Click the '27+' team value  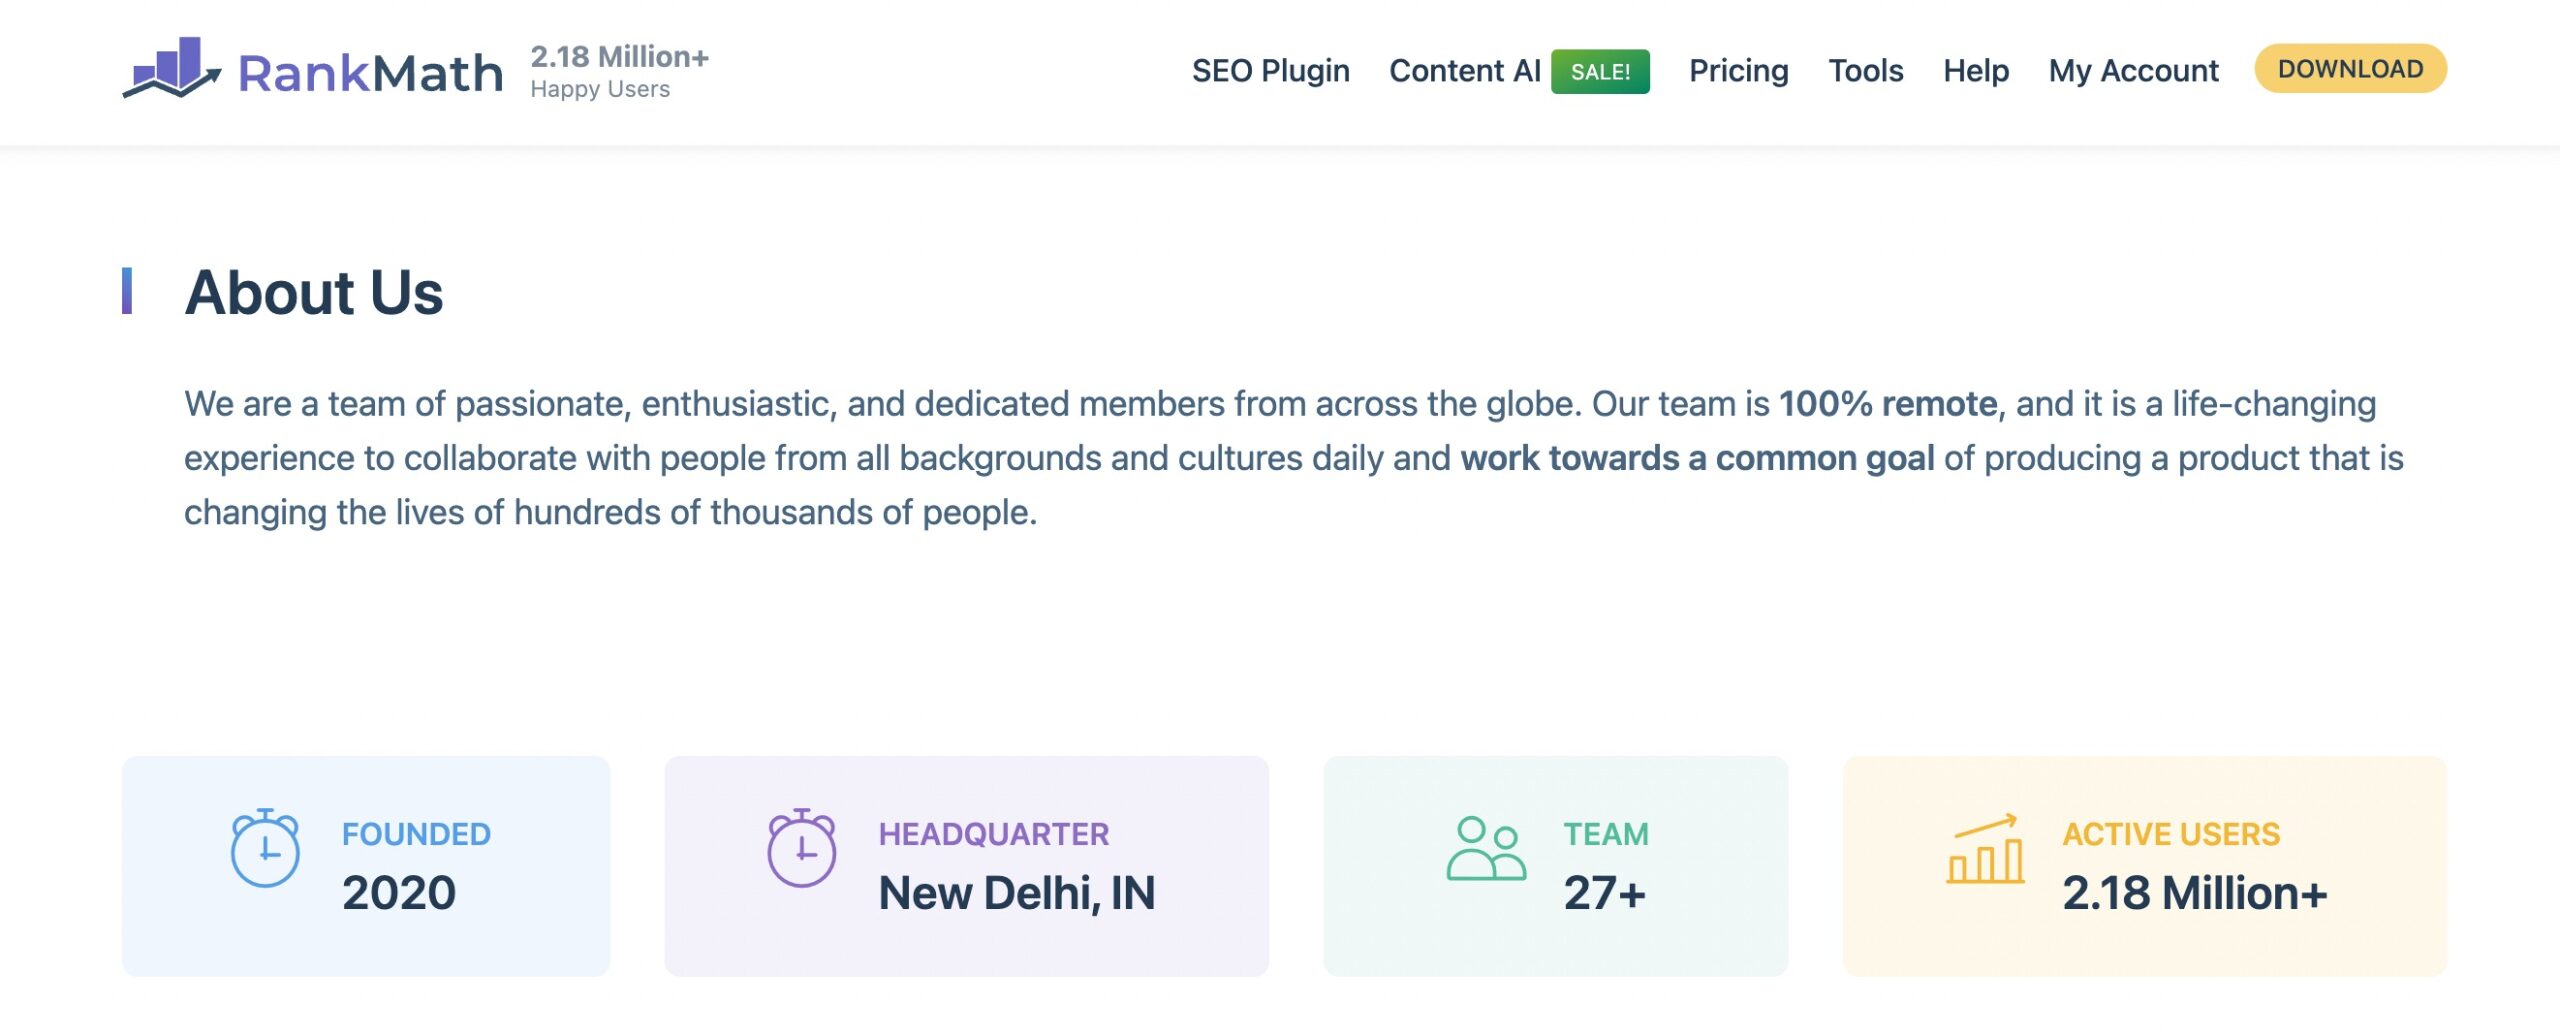coord(1604,893)
